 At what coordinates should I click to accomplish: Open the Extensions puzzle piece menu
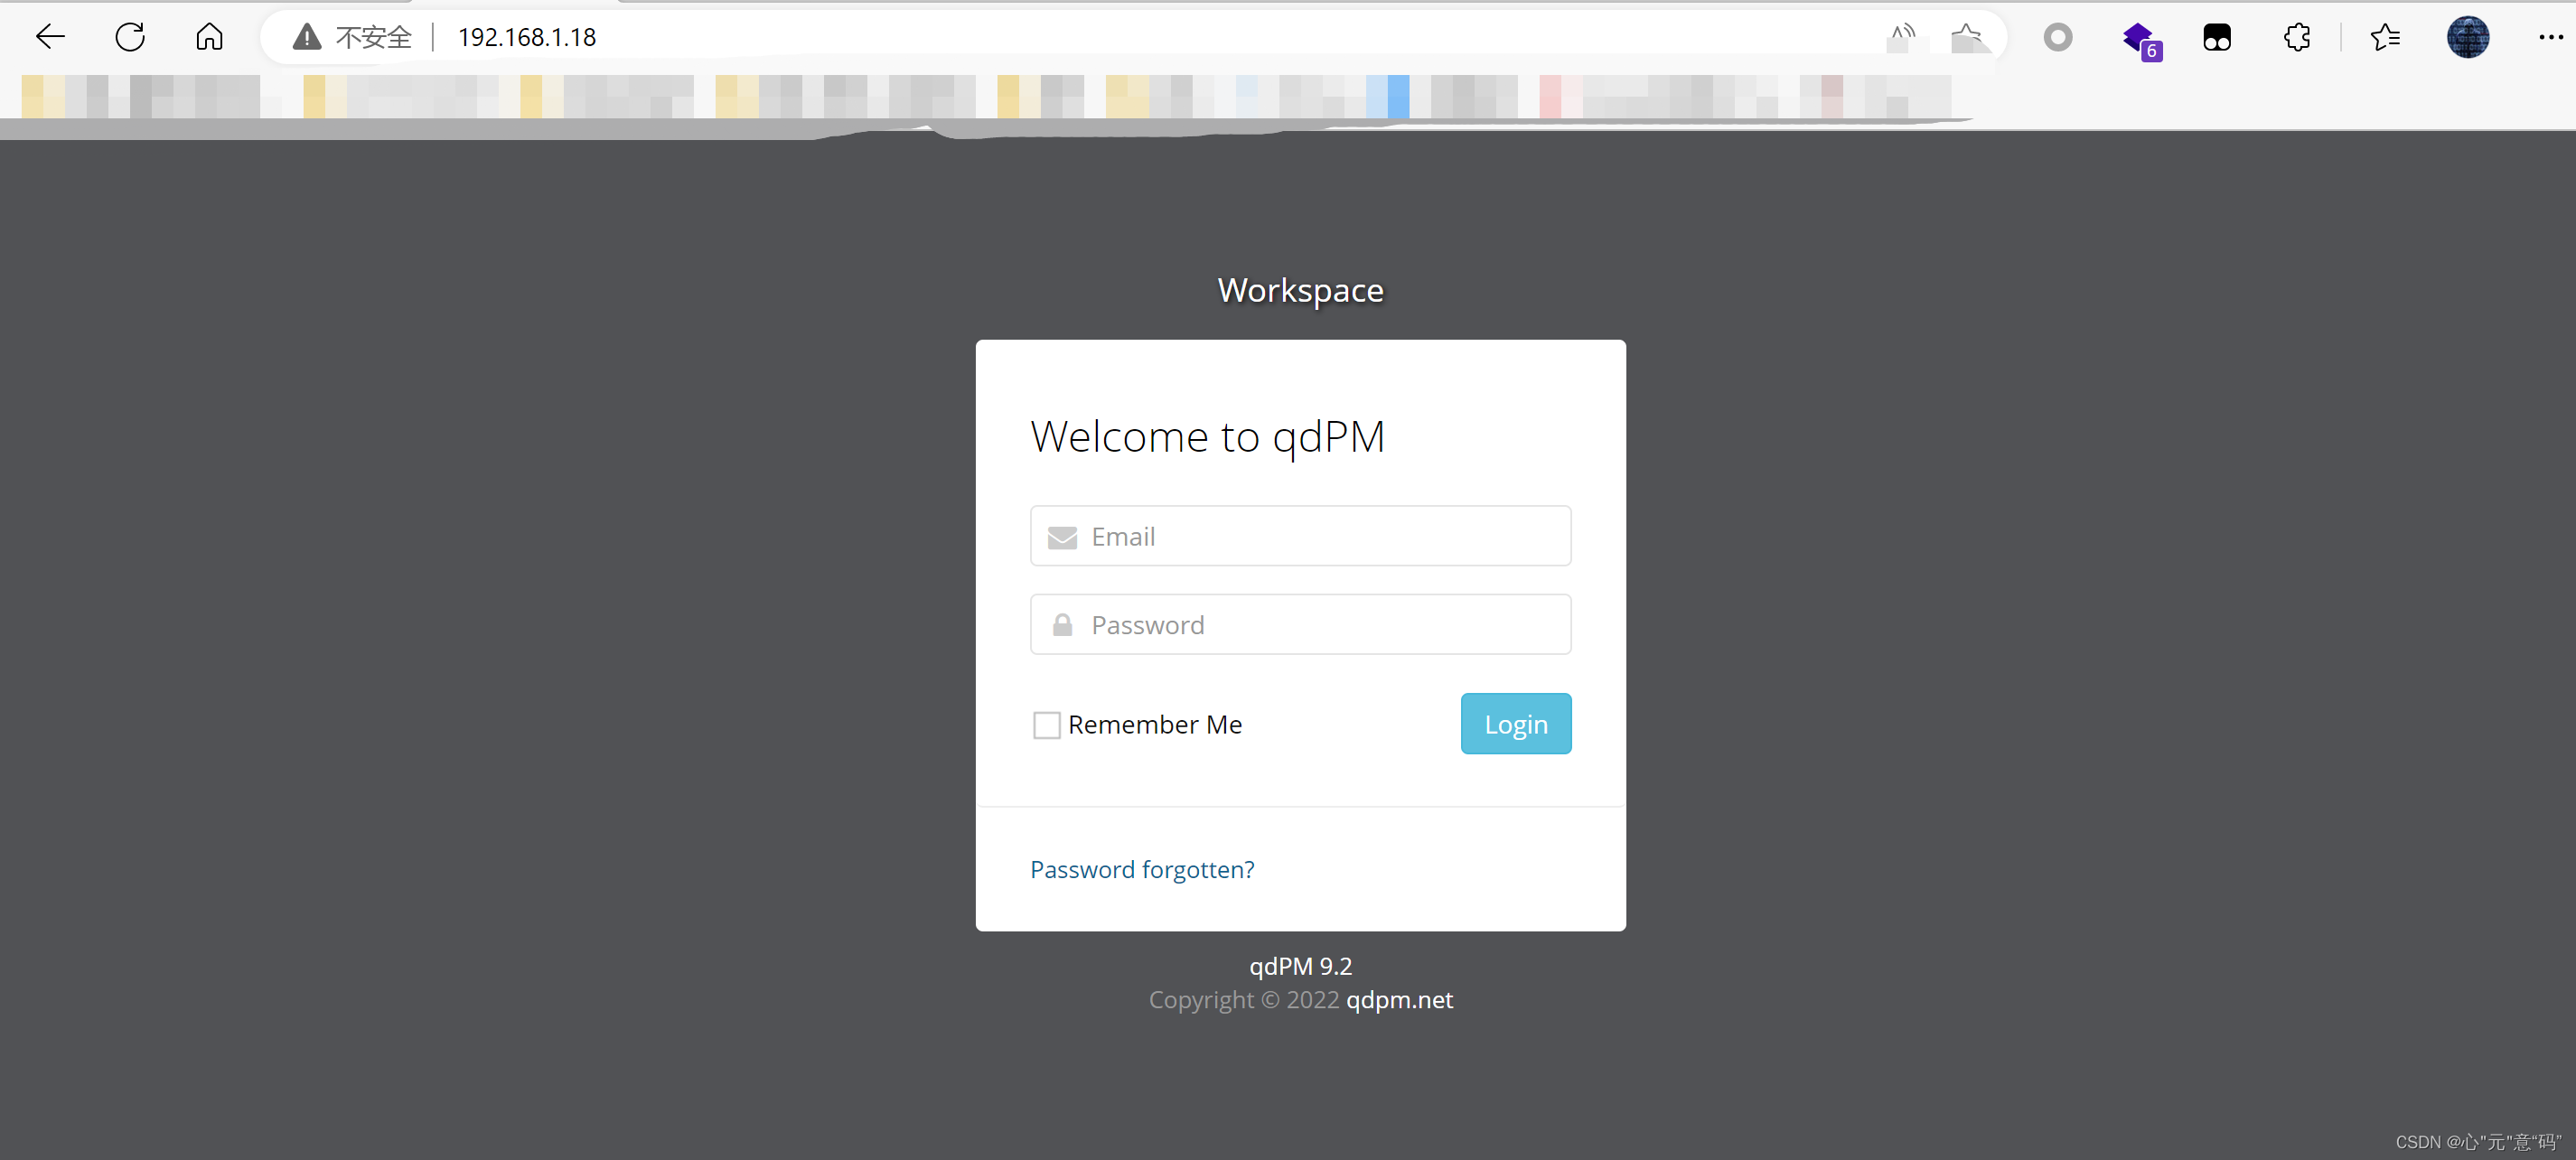(x=2297, y=38)
